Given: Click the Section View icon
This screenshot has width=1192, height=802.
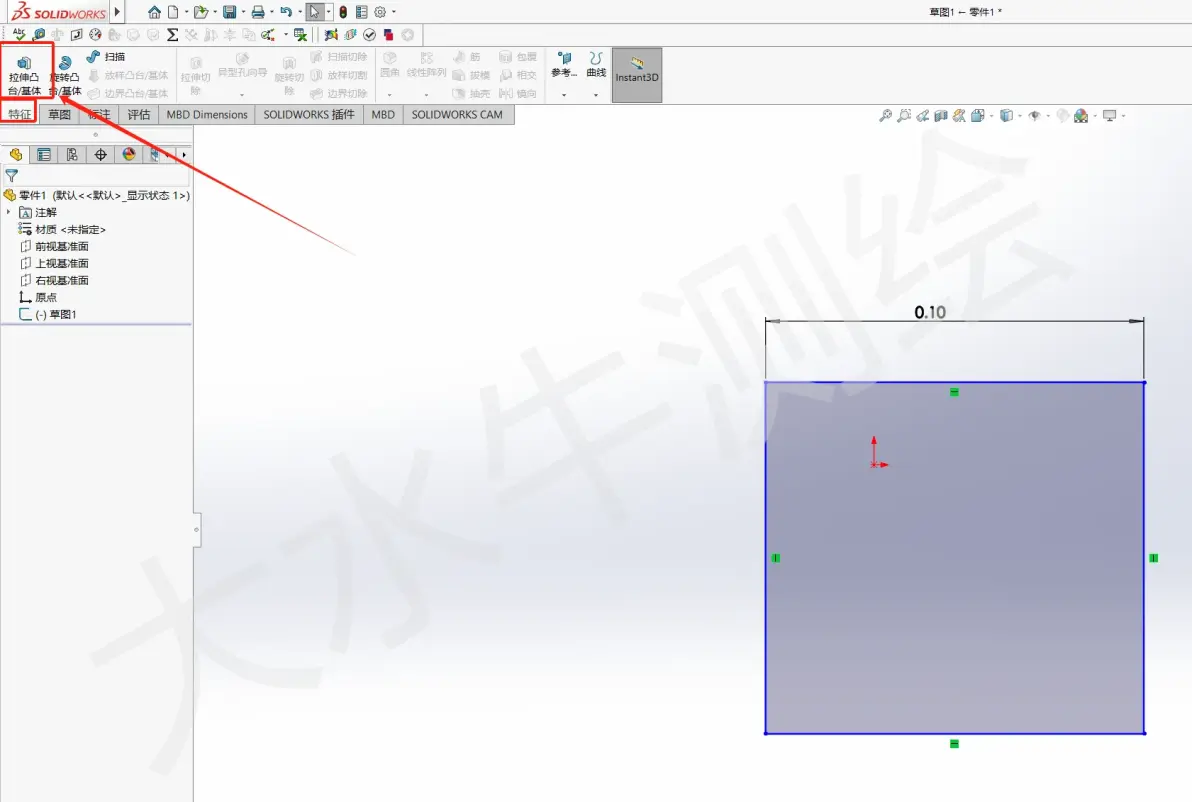Looking at the screenshot, I should 940,116.
